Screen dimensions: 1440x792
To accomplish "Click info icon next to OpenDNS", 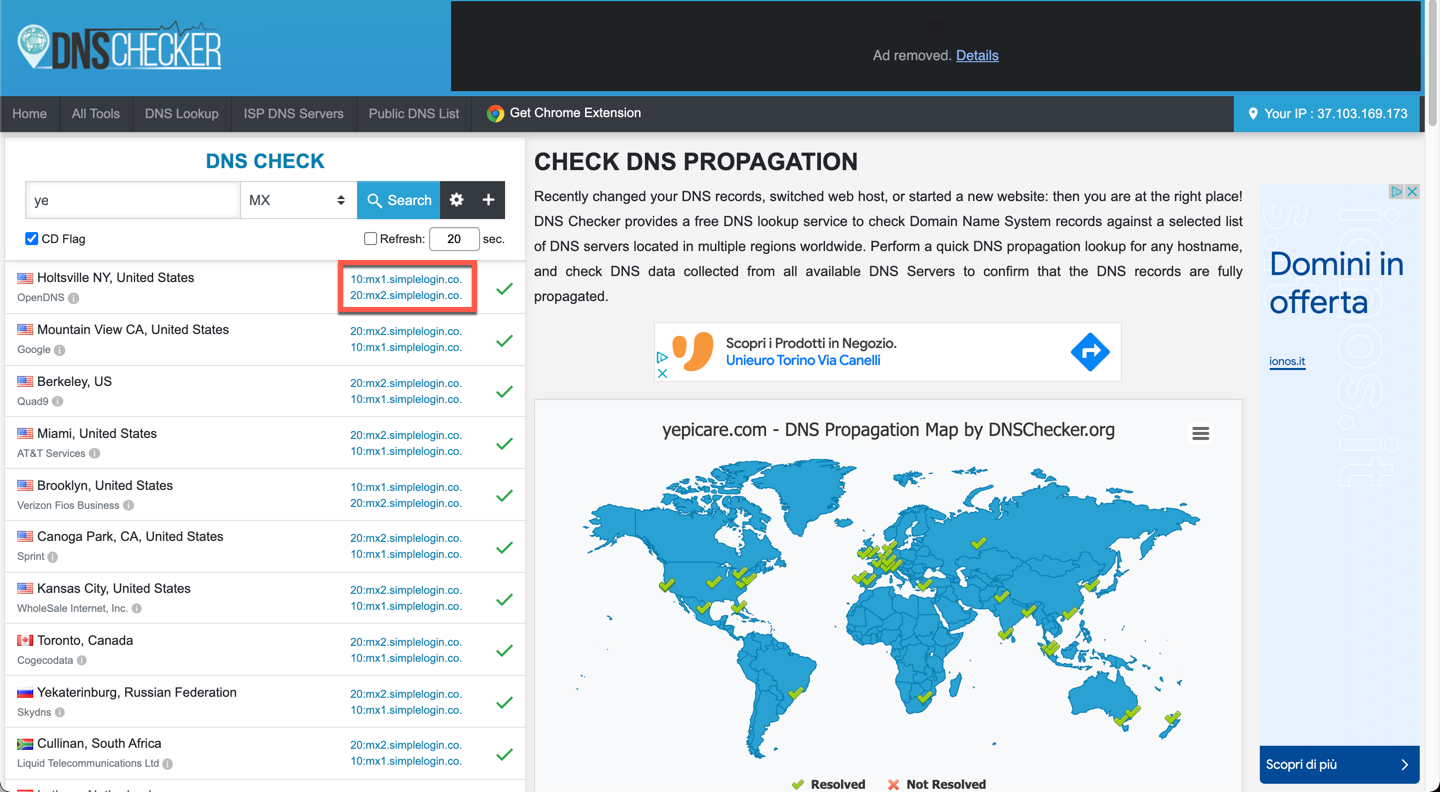I will coord(74,298).
